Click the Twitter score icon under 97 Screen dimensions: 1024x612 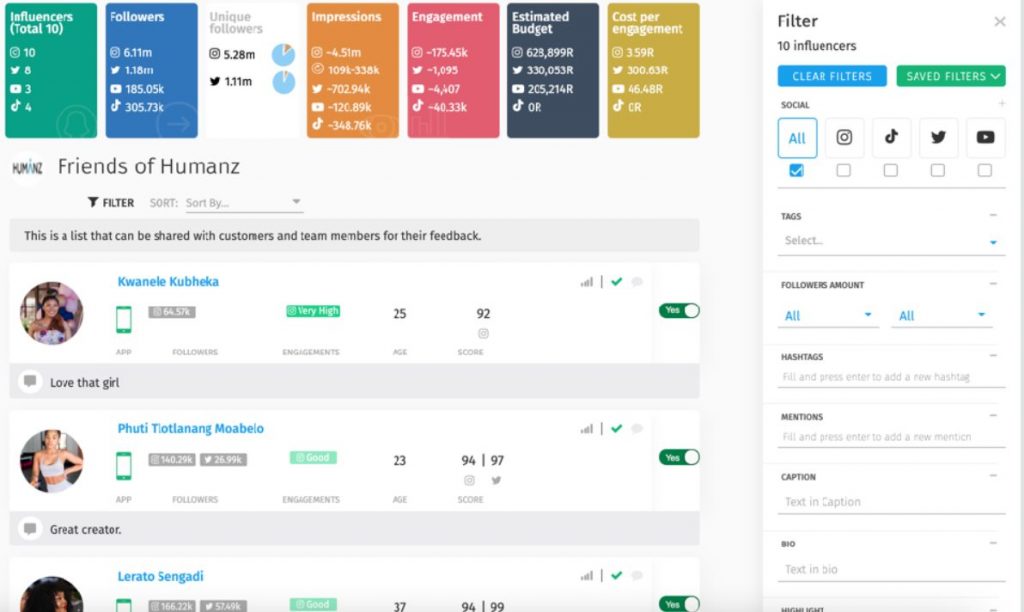[496, 481]
